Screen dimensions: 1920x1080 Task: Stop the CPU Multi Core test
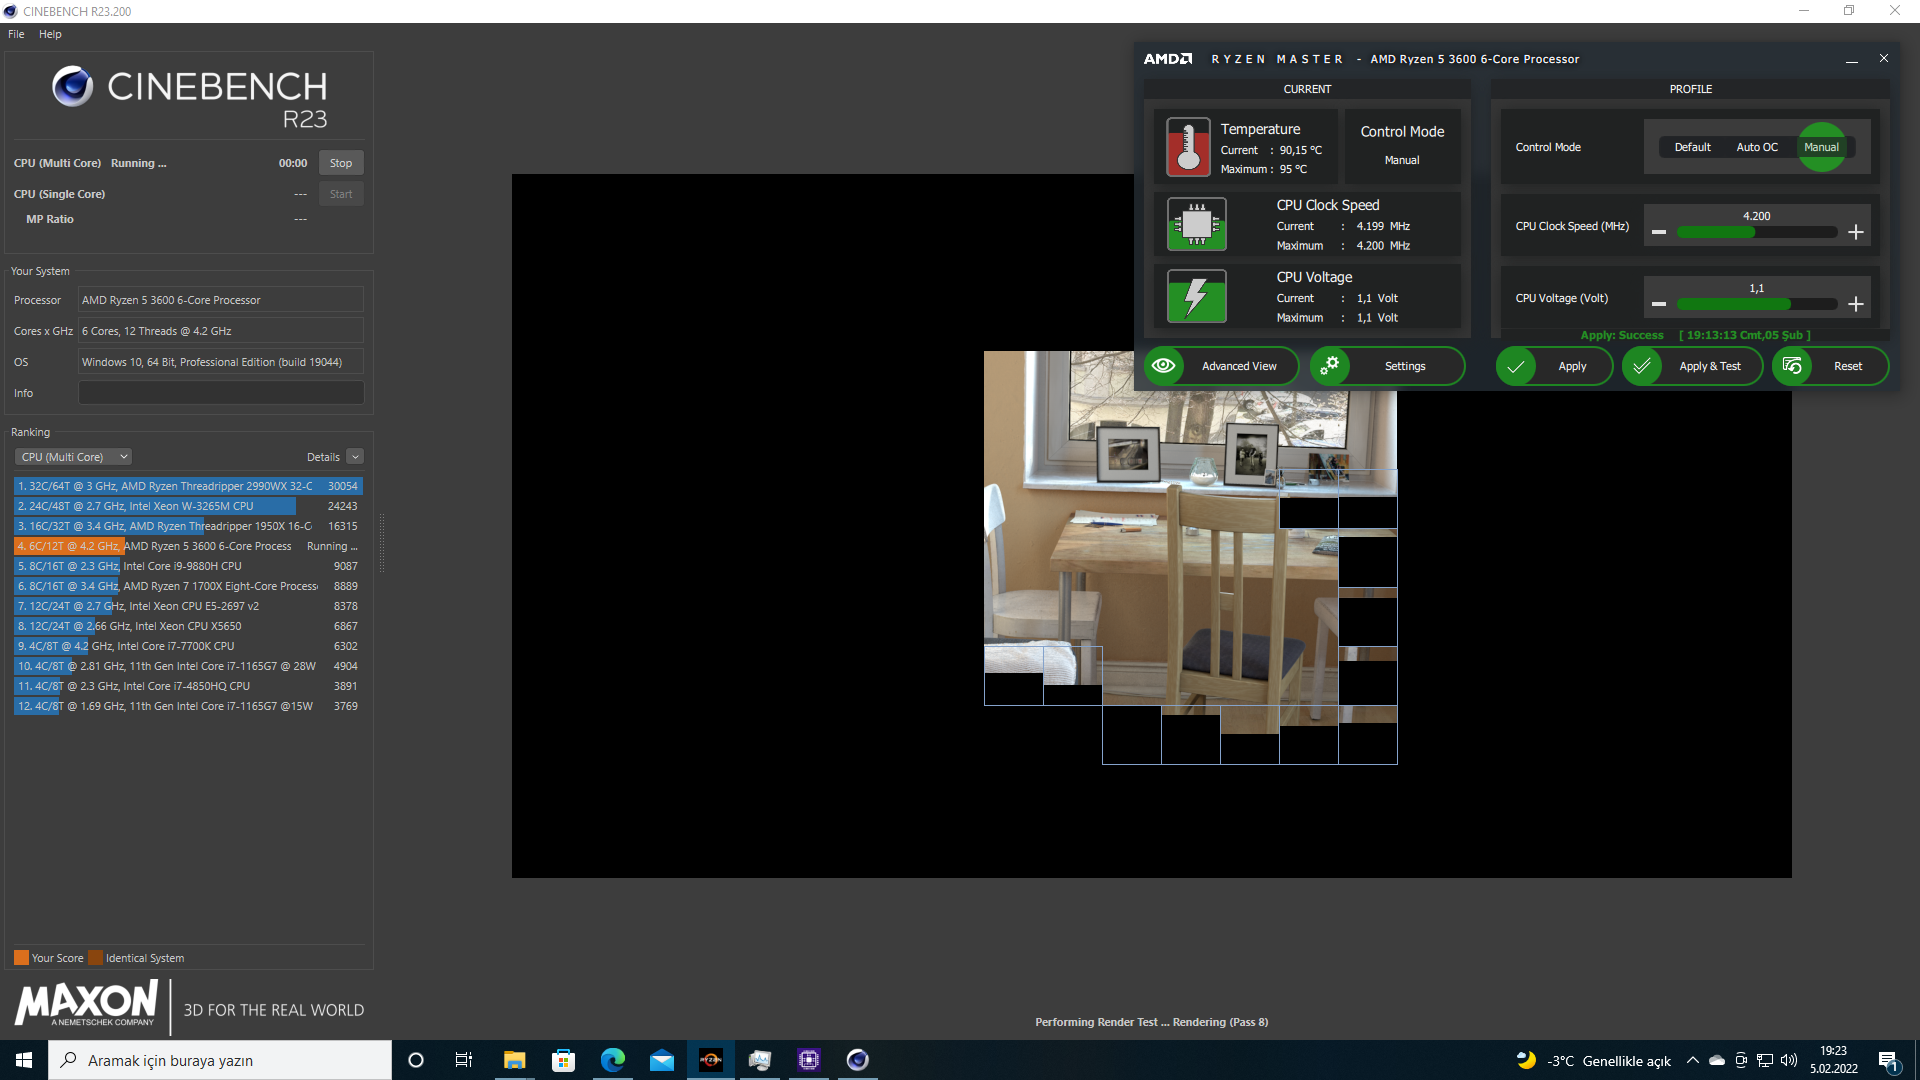(341, 163)
